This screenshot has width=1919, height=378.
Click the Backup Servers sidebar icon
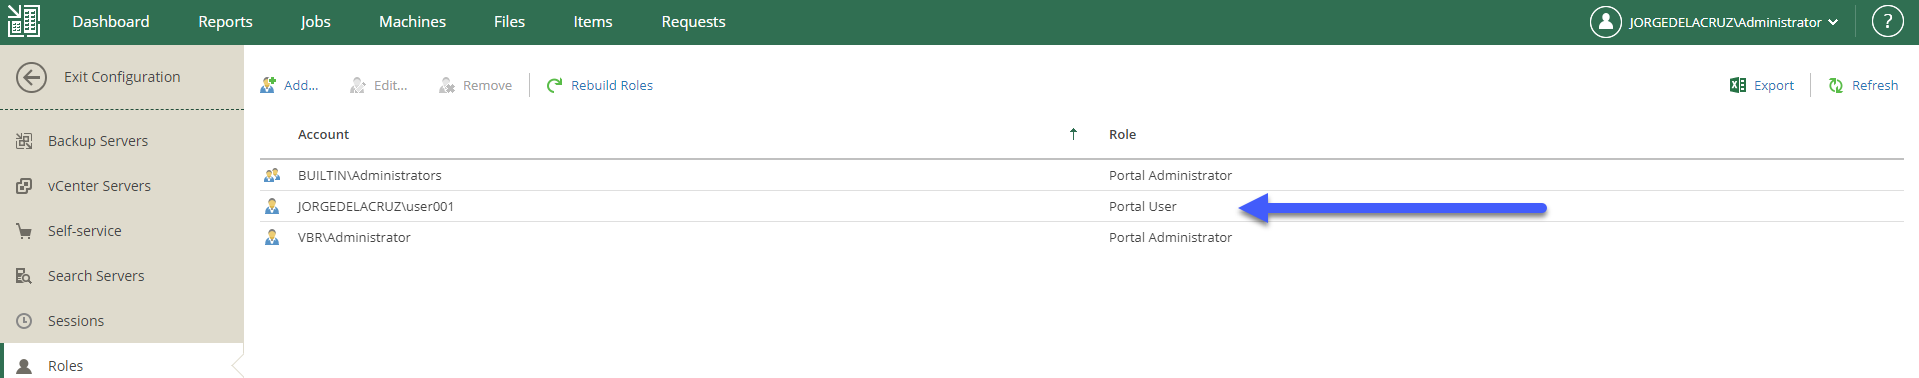pos(24,141)
